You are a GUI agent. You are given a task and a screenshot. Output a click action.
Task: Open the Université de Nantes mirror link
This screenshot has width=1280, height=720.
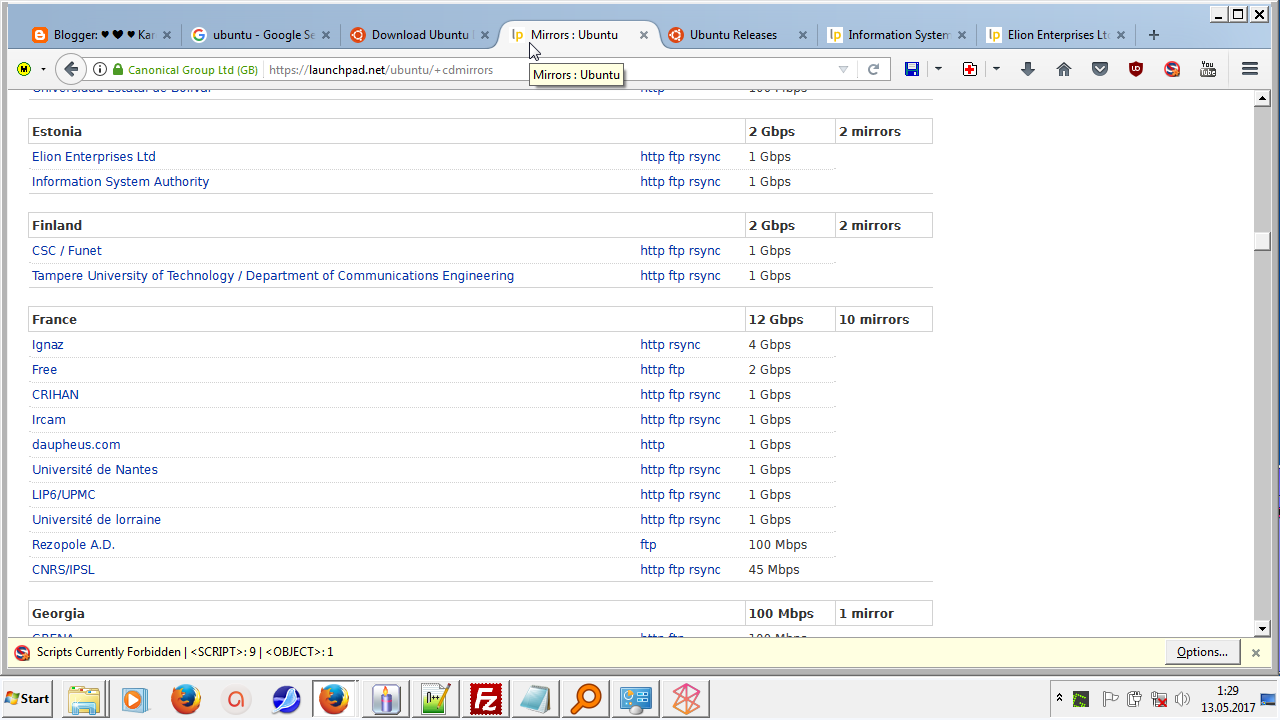click(95, 470)
